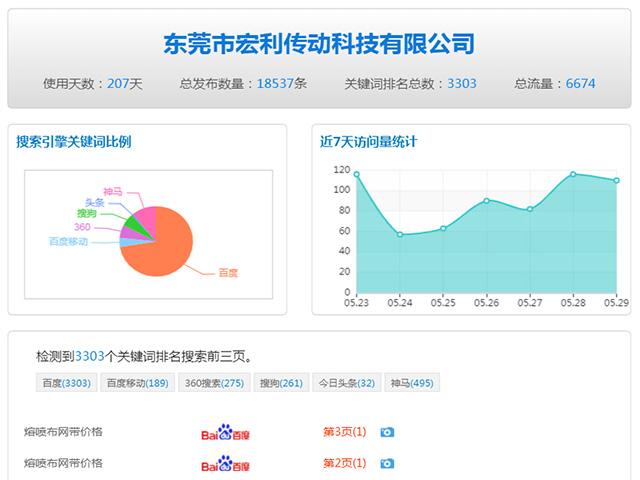Click the 05.24 data point on the line chart
The height and width of the screenshot is (480, 640).
tap(400, 234)
